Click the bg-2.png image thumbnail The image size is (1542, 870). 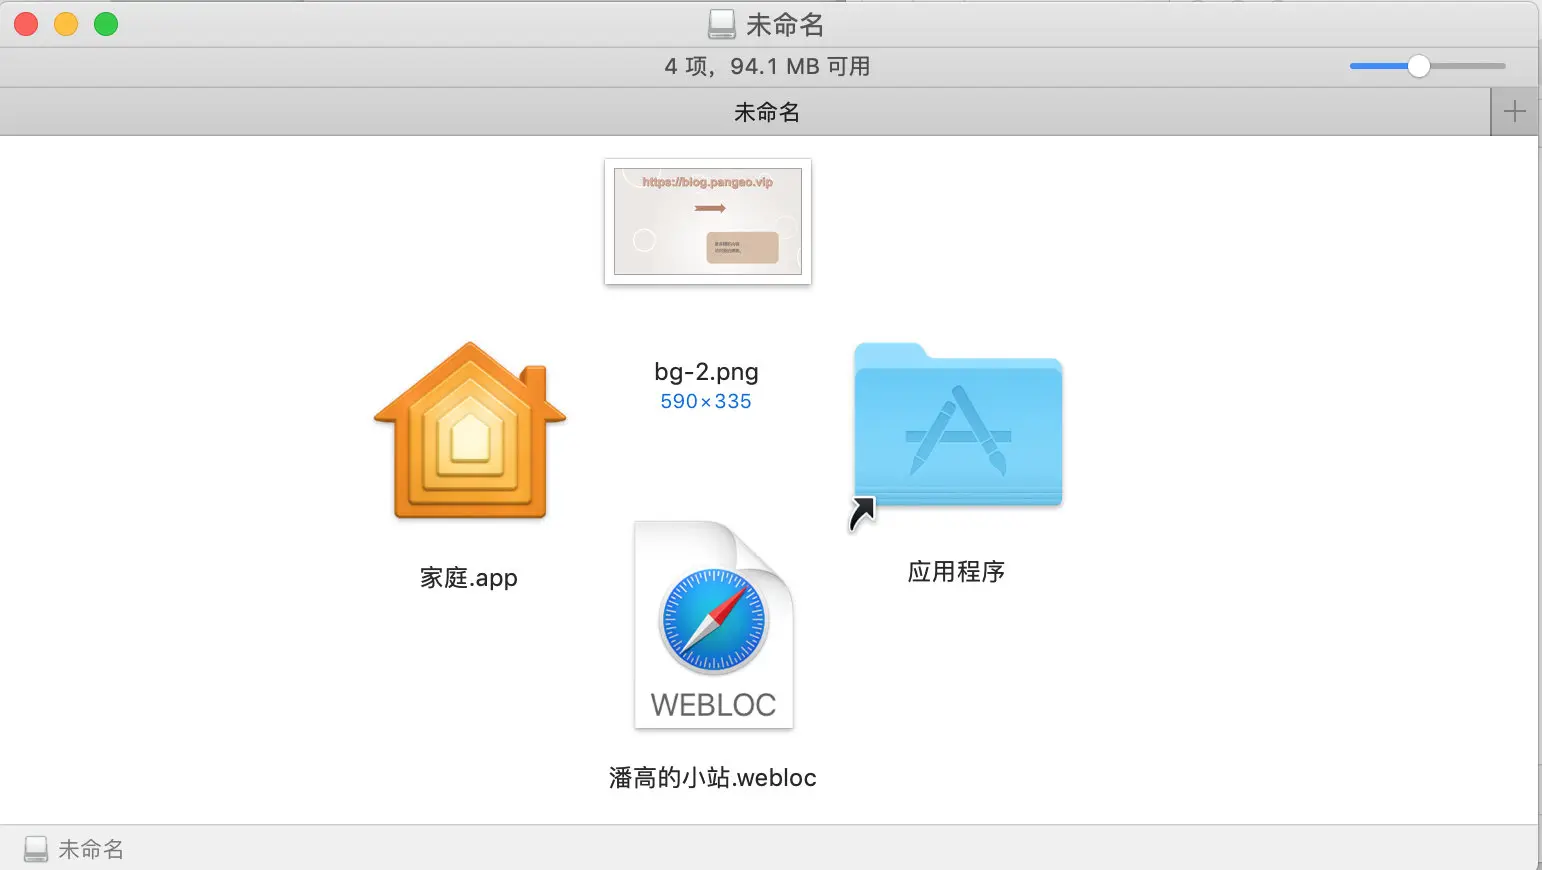pyautogui.click(x=708, y=221)
